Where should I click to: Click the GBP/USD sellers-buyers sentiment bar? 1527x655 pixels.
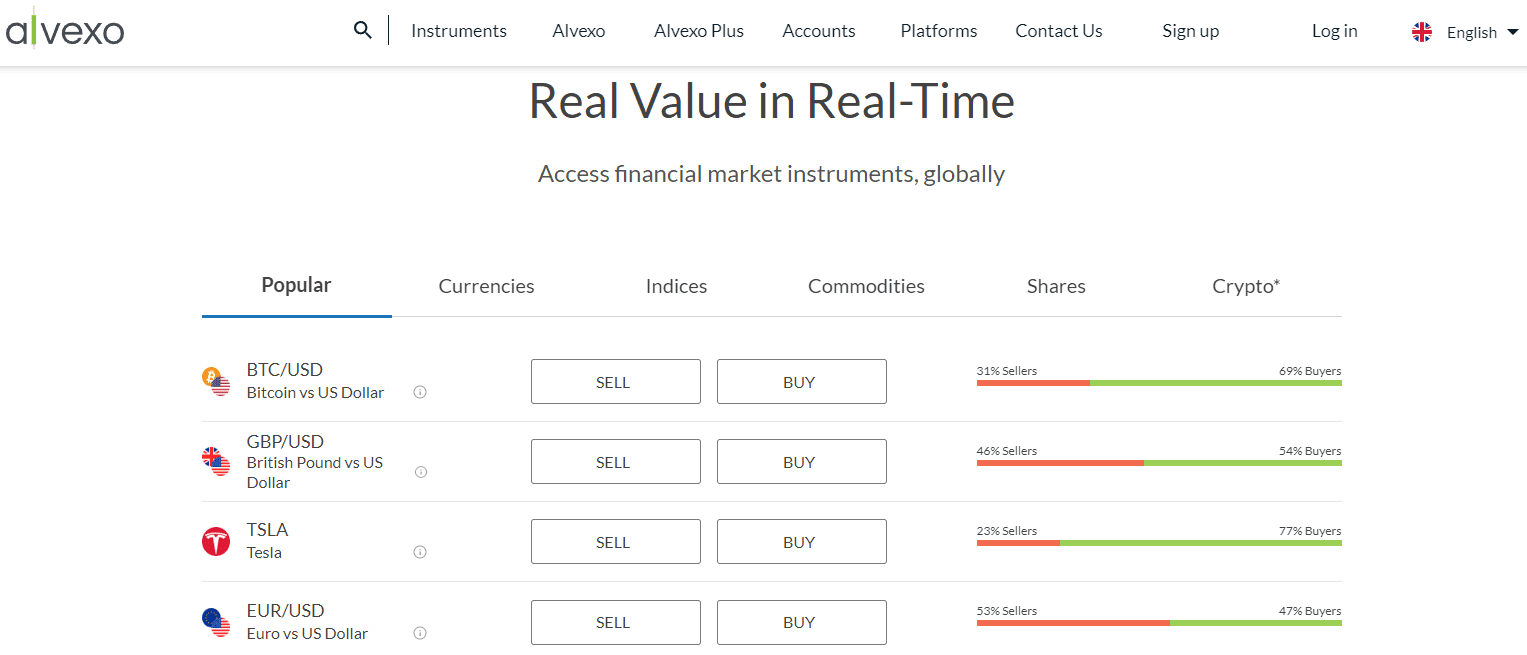click(x=1159, y=463)
